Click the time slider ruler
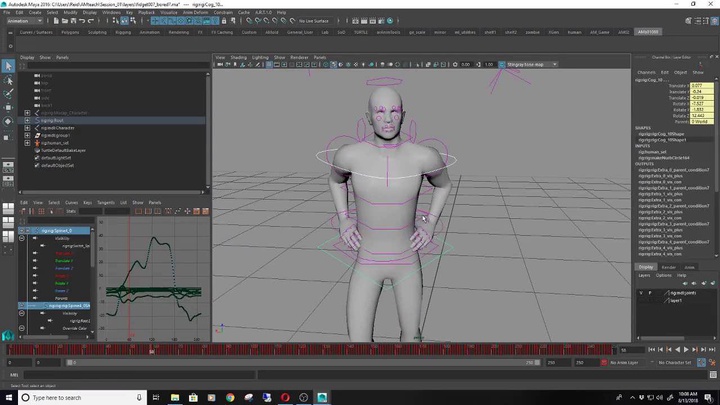720x405 pixels. coord(300,350)
